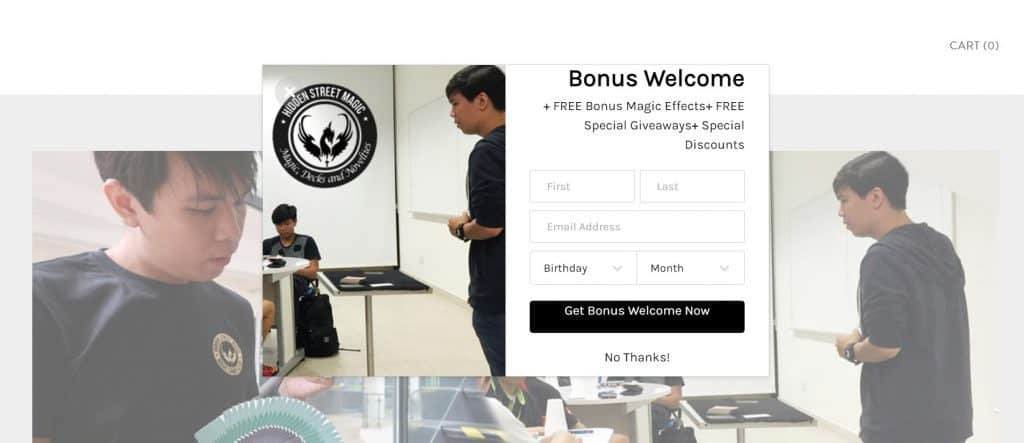Select the Email Address input box
1024x443 pixels.
tap(637, 227)
